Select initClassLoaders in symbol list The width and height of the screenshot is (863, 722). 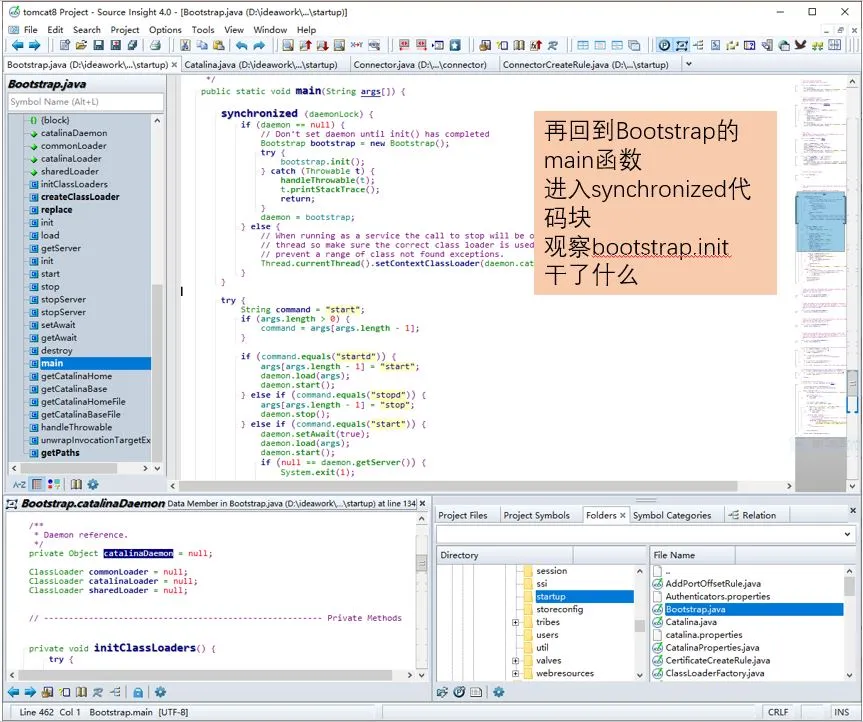74,184
